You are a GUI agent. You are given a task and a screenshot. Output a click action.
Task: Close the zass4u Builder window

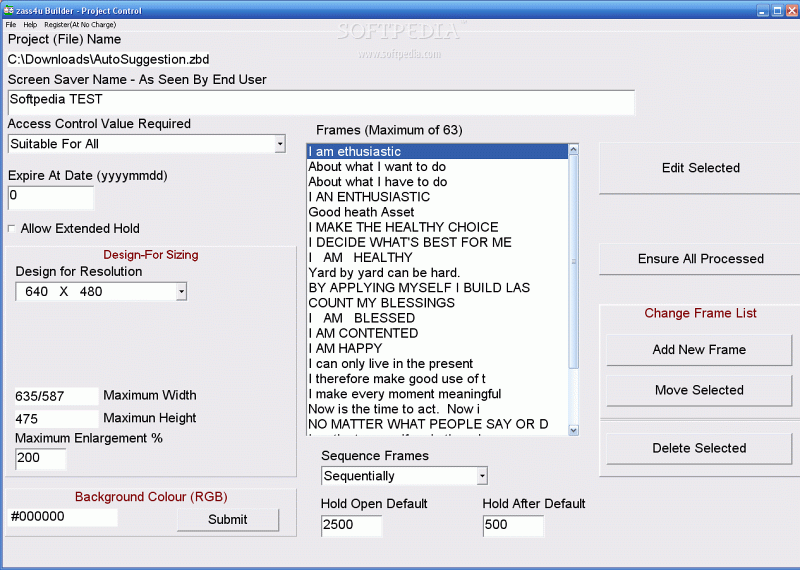tap(792, 10)
